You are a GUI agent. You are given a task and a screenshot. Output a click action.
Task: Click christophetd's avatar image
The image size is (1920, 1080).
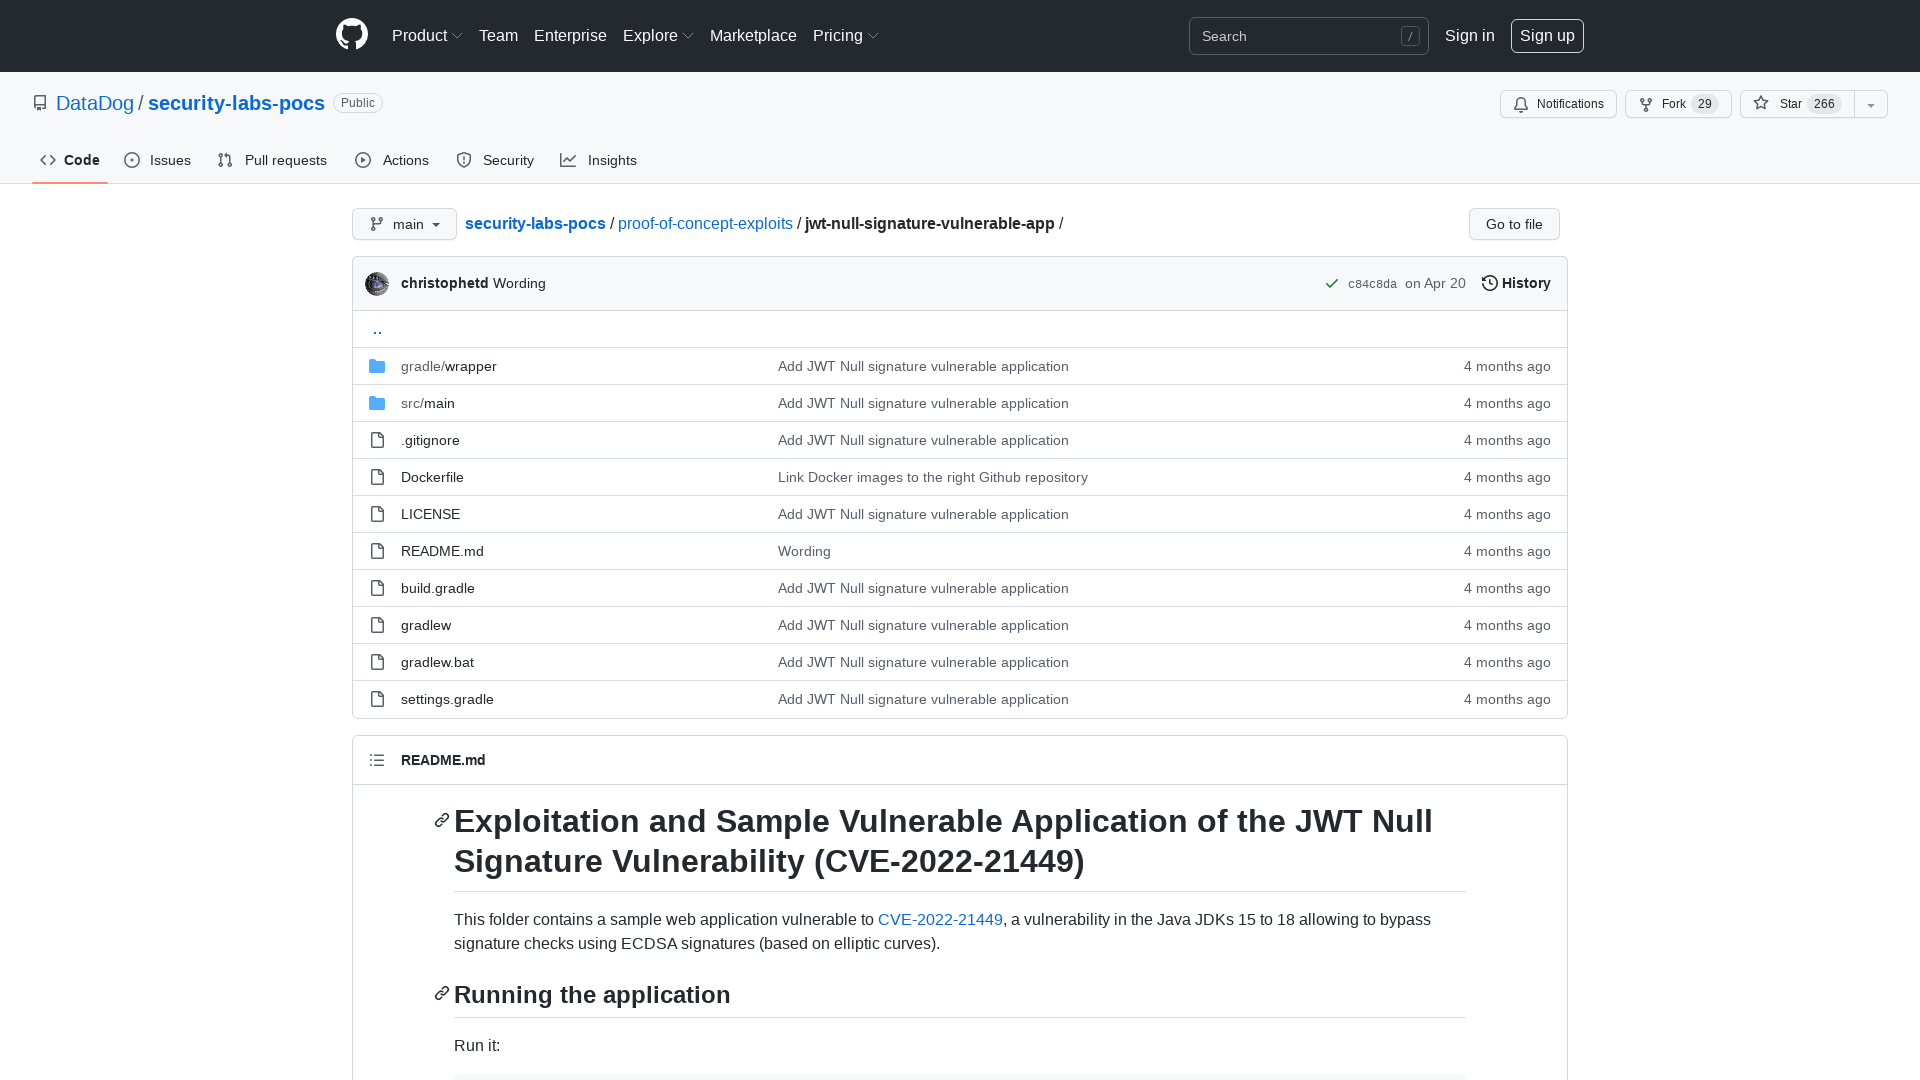pyautogui.click(x=377, y=284)
